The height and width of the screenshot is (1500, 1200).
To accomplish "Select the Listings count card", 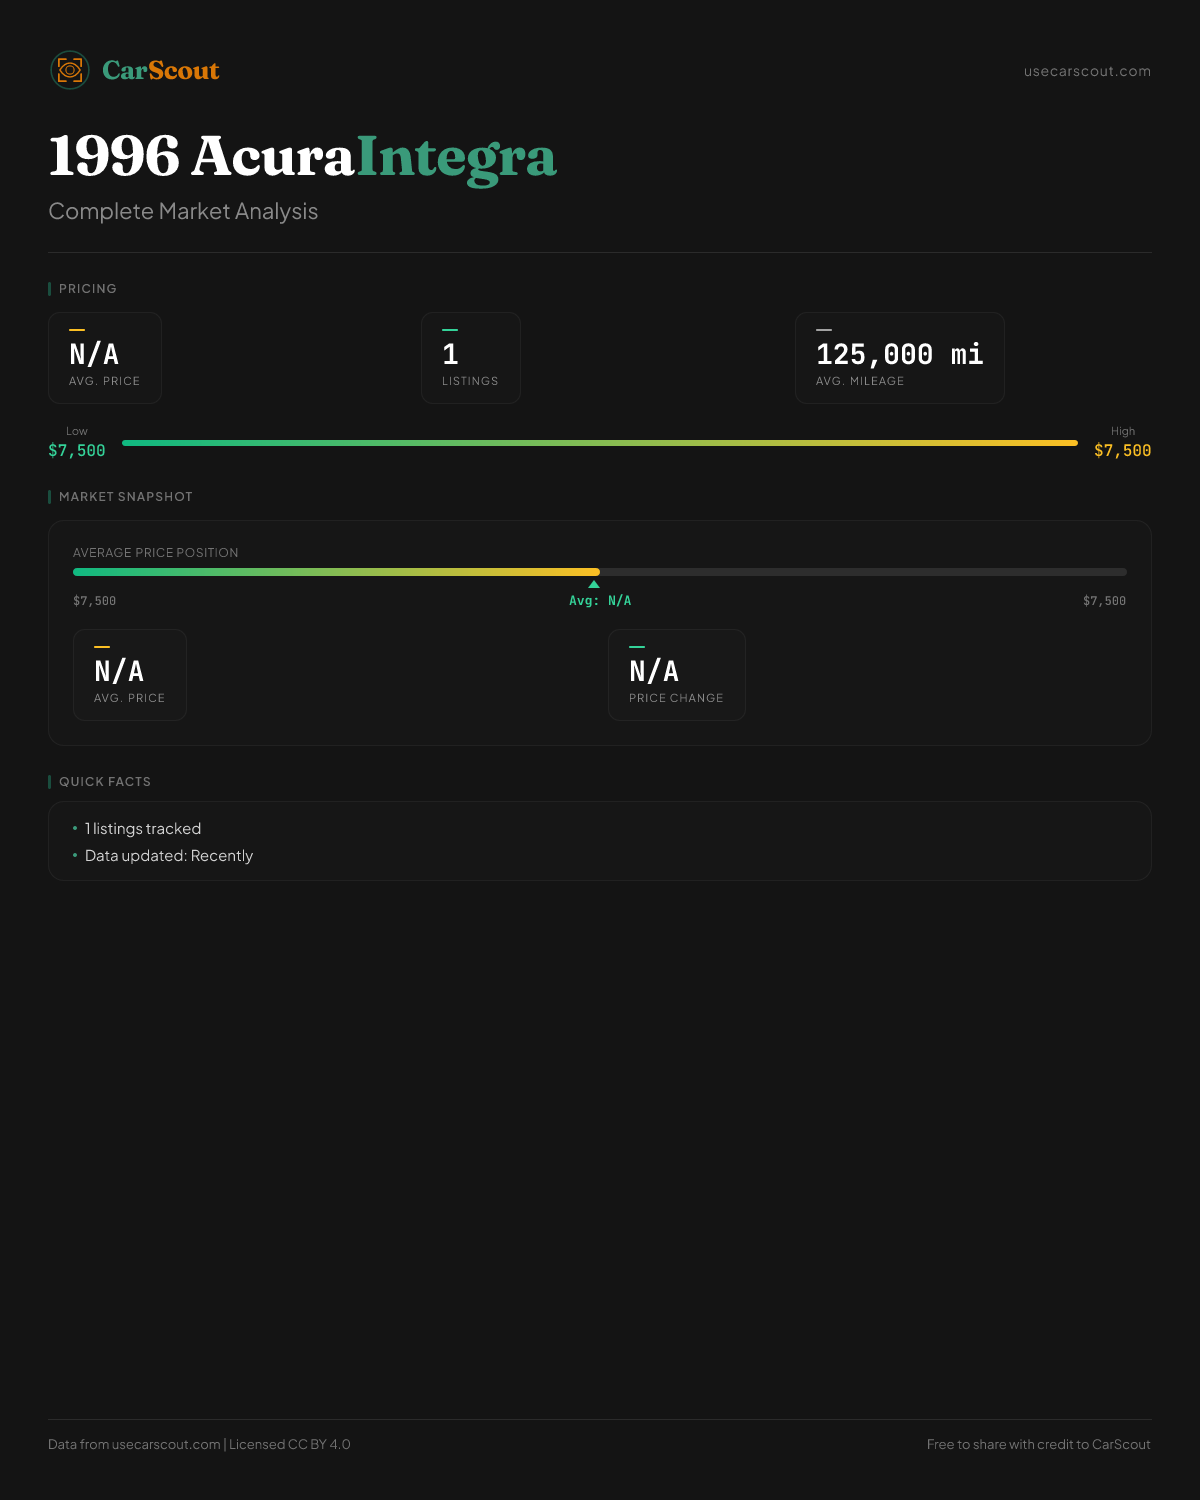I will [x=470, y=358].
